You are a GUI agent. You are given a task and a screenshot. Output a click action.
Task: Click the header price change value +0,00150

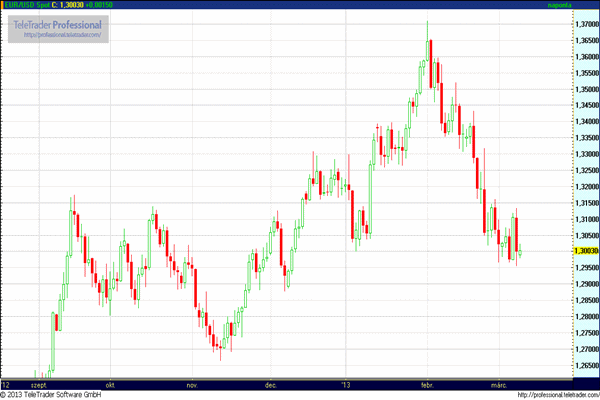click(98, 5)
